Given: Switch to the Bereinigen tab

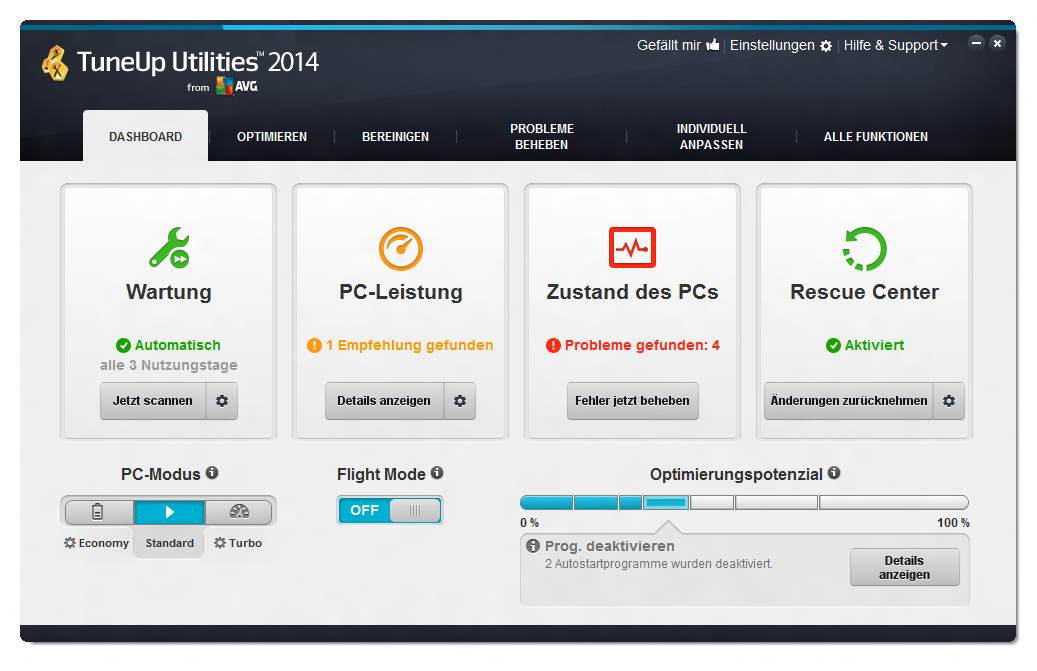Looking at the screenshot, I should (x=395, y=136).
